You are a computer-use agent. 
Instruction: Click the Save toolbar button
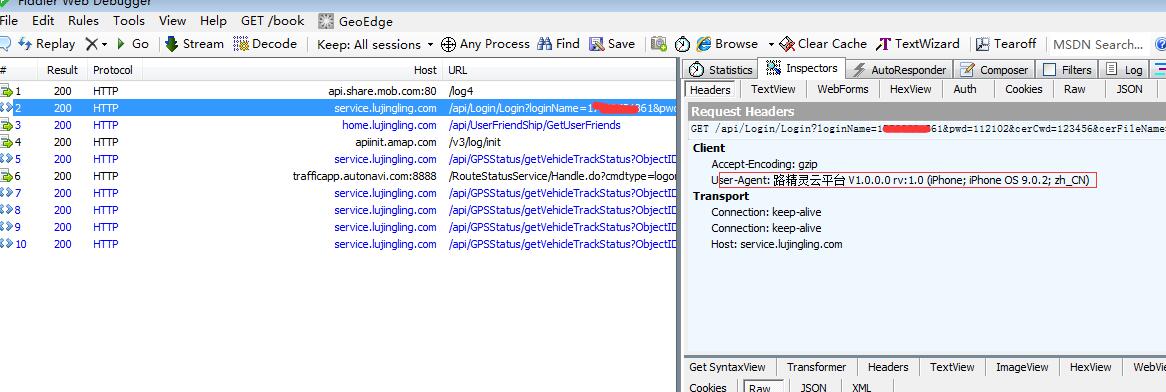click(x=612, y=44)
